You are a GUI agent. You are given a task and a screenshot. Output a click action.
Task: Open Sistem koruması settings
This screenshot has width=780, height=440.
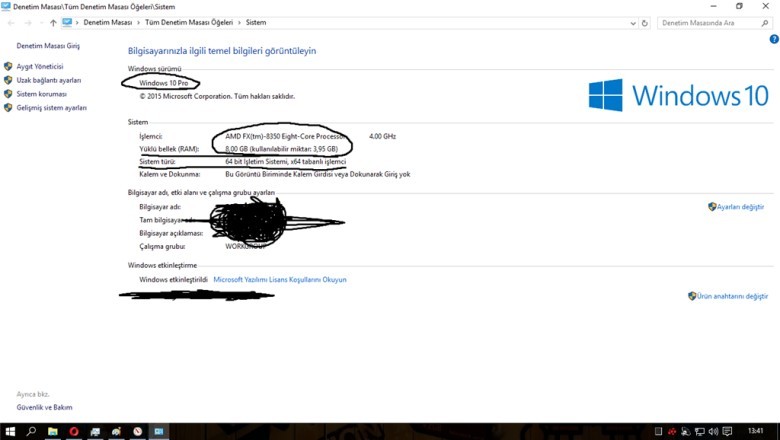pyautogui.click(x=41, y=94)
